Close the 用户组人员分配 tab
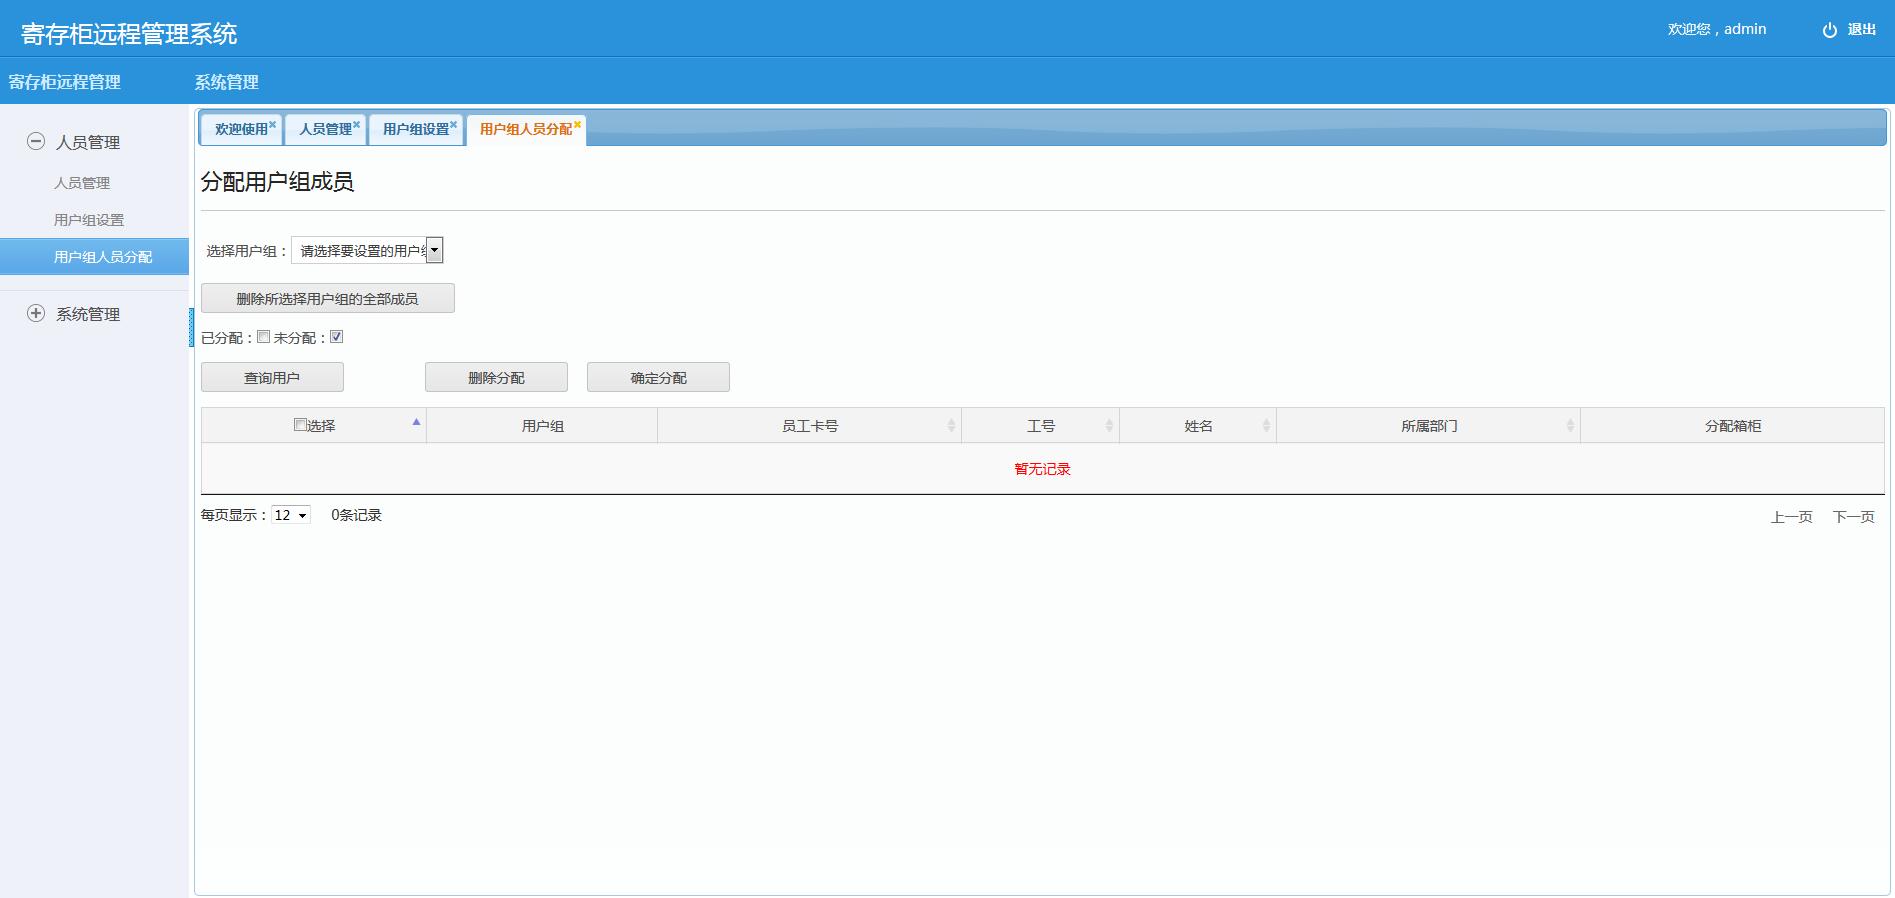Image resolution: width=1895 pixels, height=898 pixels. click(577, 125)
